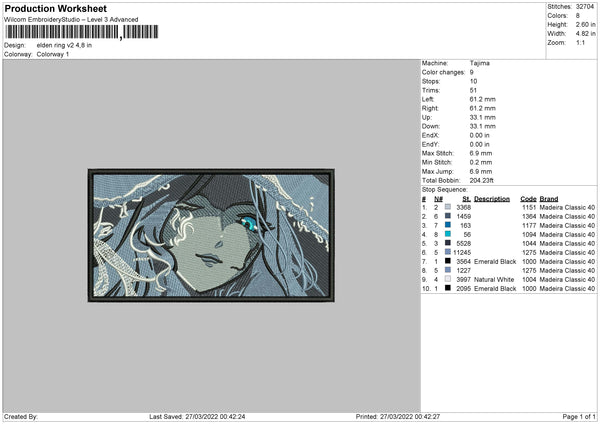Click the Page 1 of 1 label
Image resolution: width=600 pixels, height=424 pixels.
pos(579,417)
